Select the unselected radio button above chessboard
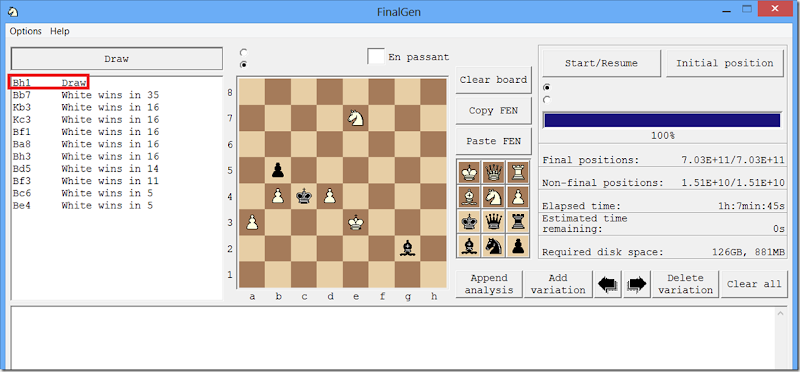This screenshot has width=800, height=372. pyautogui.click(x=244, y=53)
